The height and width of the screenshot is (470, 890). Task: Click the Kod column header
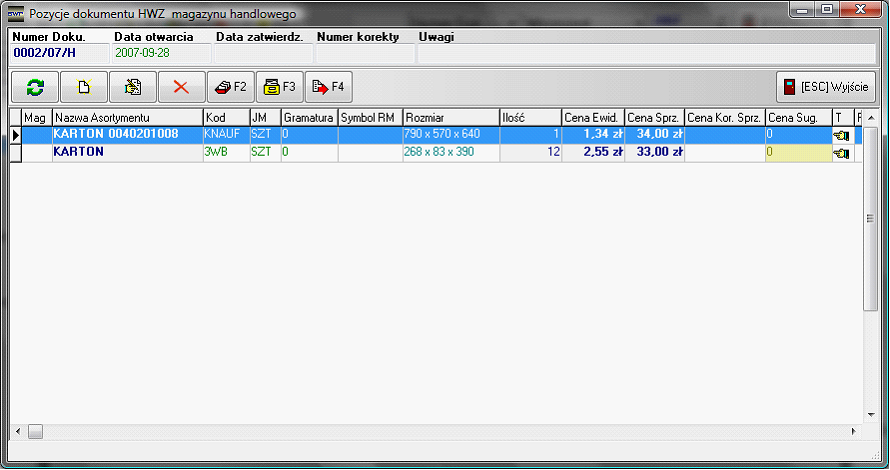pyautogui.click(x=225, y=118)
